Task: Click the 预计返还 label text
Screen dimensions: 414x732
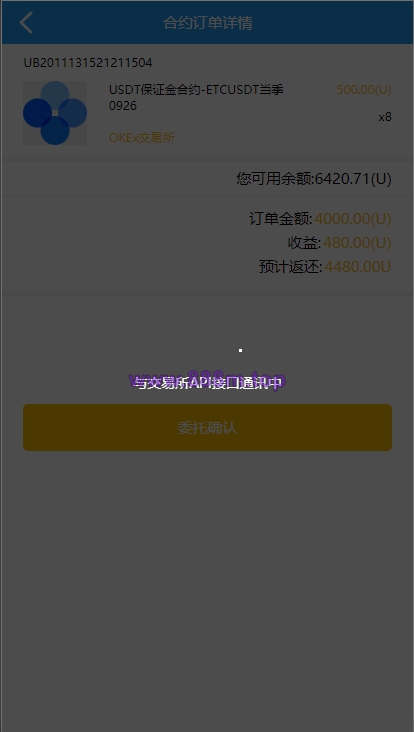Action: [x=290, y=267]
